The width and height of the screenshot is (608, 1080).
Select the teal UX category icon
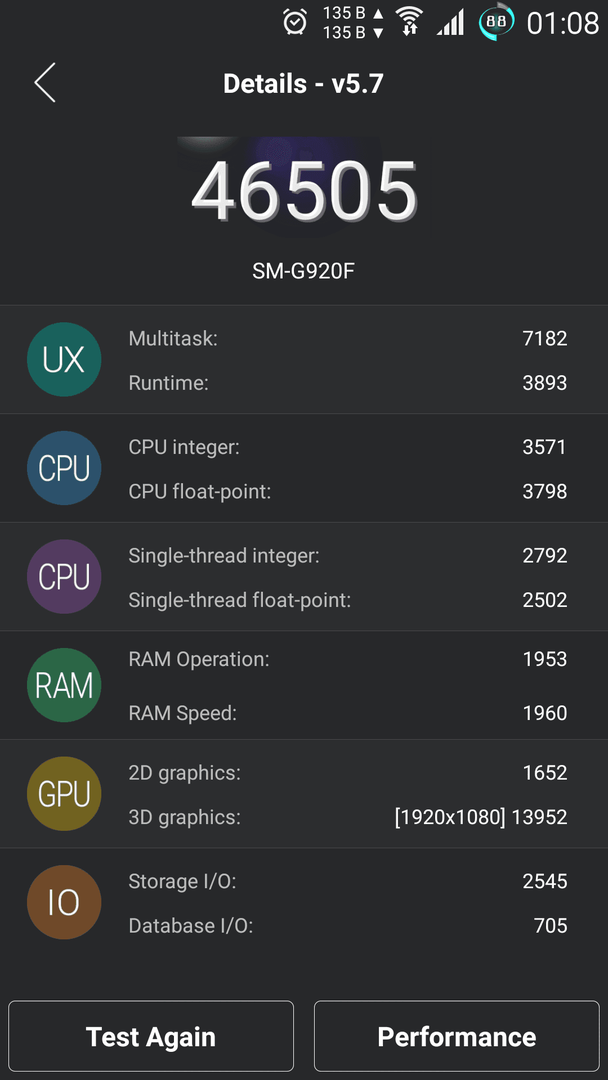pyautogui.click(x=64, y=360)
